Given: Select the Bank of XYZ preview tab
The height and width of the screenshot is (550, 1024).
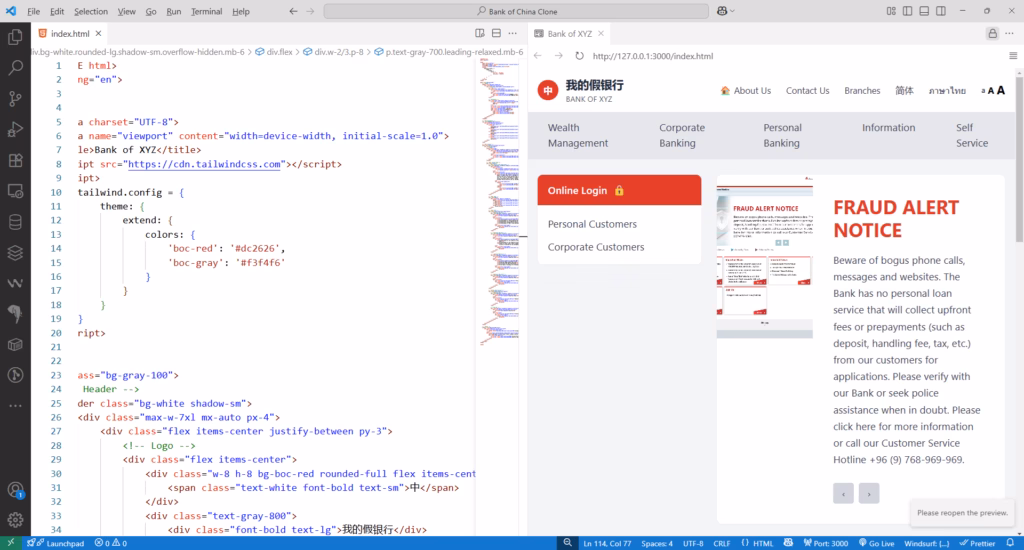Looking at the screenshot, I should 569,33.
